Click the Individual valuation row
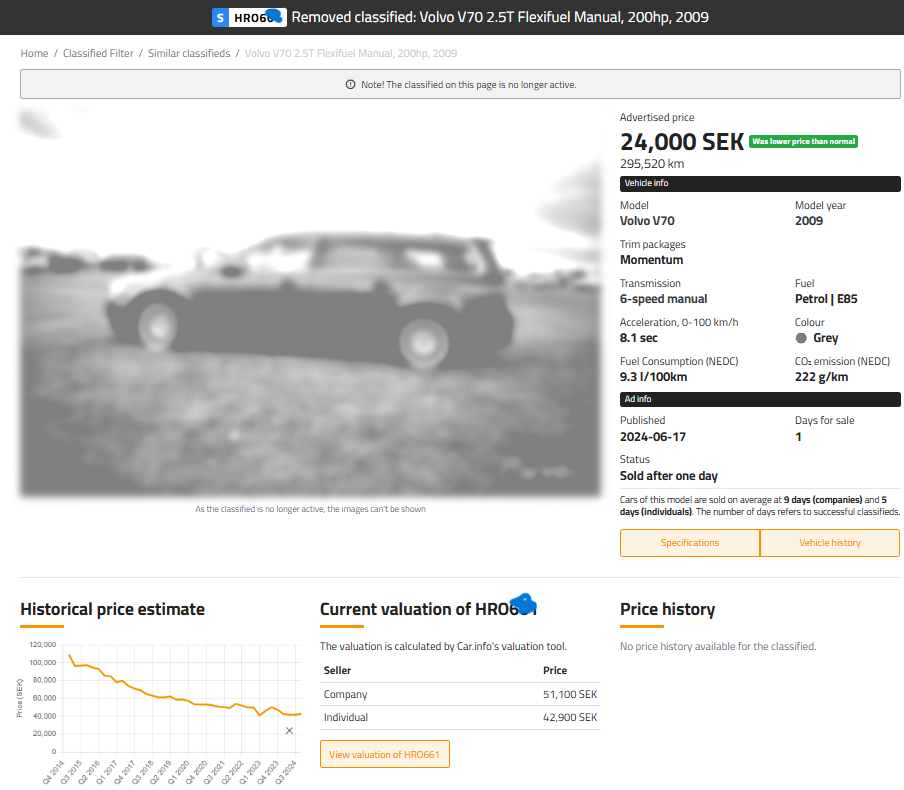Image resolution: width=904 pixels, height=790 pixels. pos(459,718)
